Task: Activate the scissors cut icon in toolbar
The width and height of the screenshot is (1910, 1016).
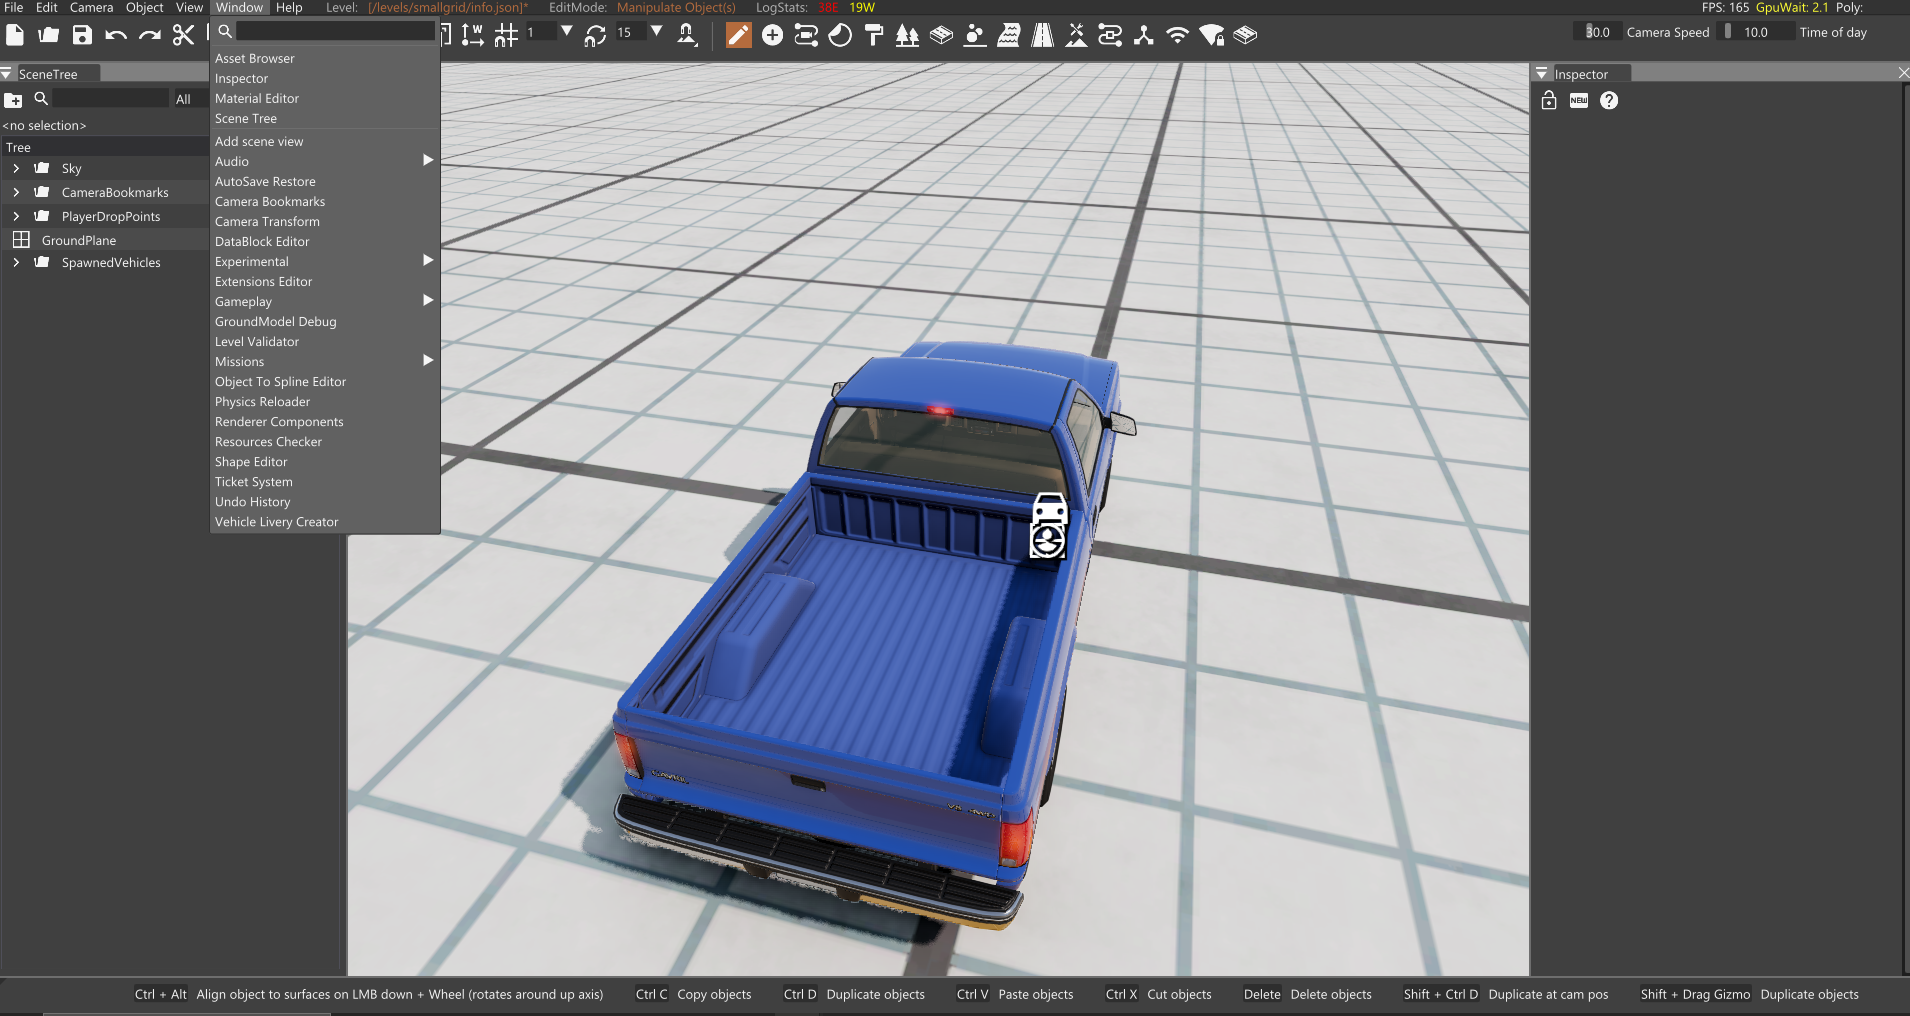Action: click(x=183, y=35)
